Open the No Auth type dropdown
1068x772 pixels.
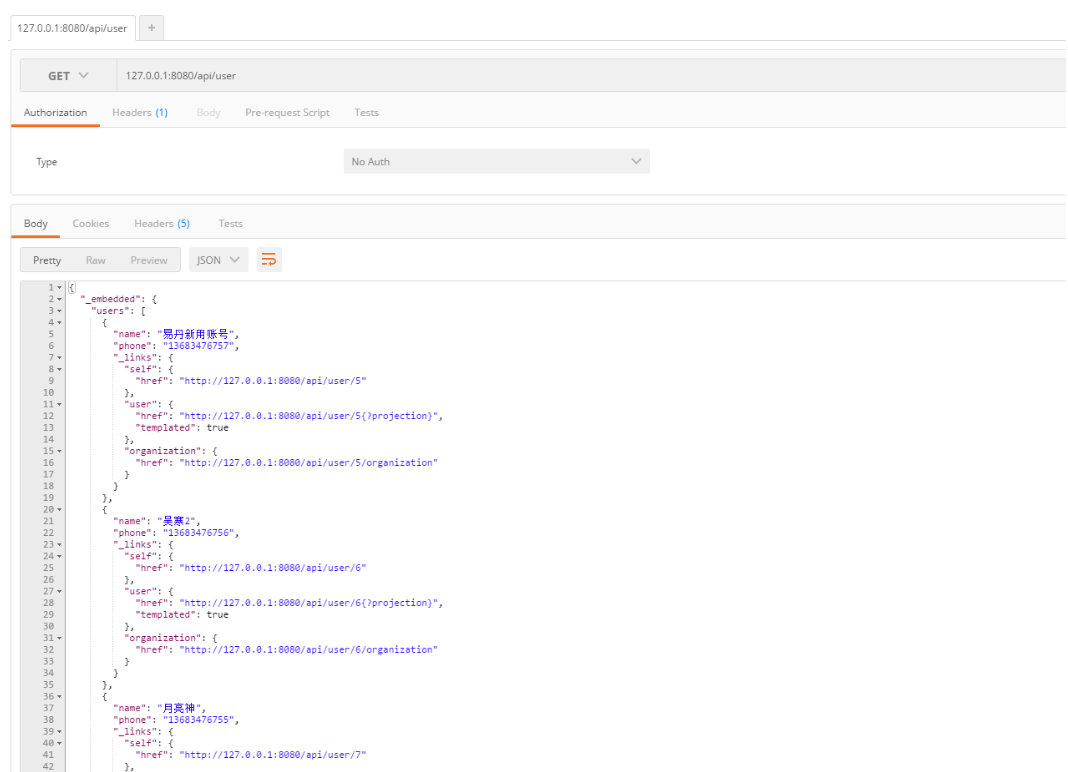point(496,161)
